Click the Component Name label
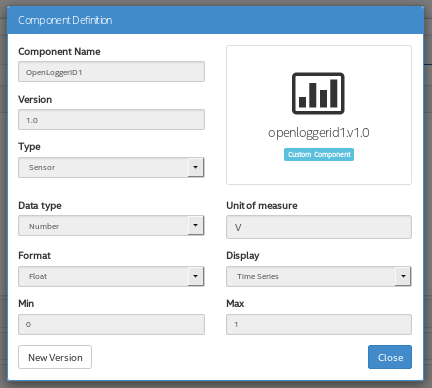Screen dimensions: 432x388 pos(59,52)
